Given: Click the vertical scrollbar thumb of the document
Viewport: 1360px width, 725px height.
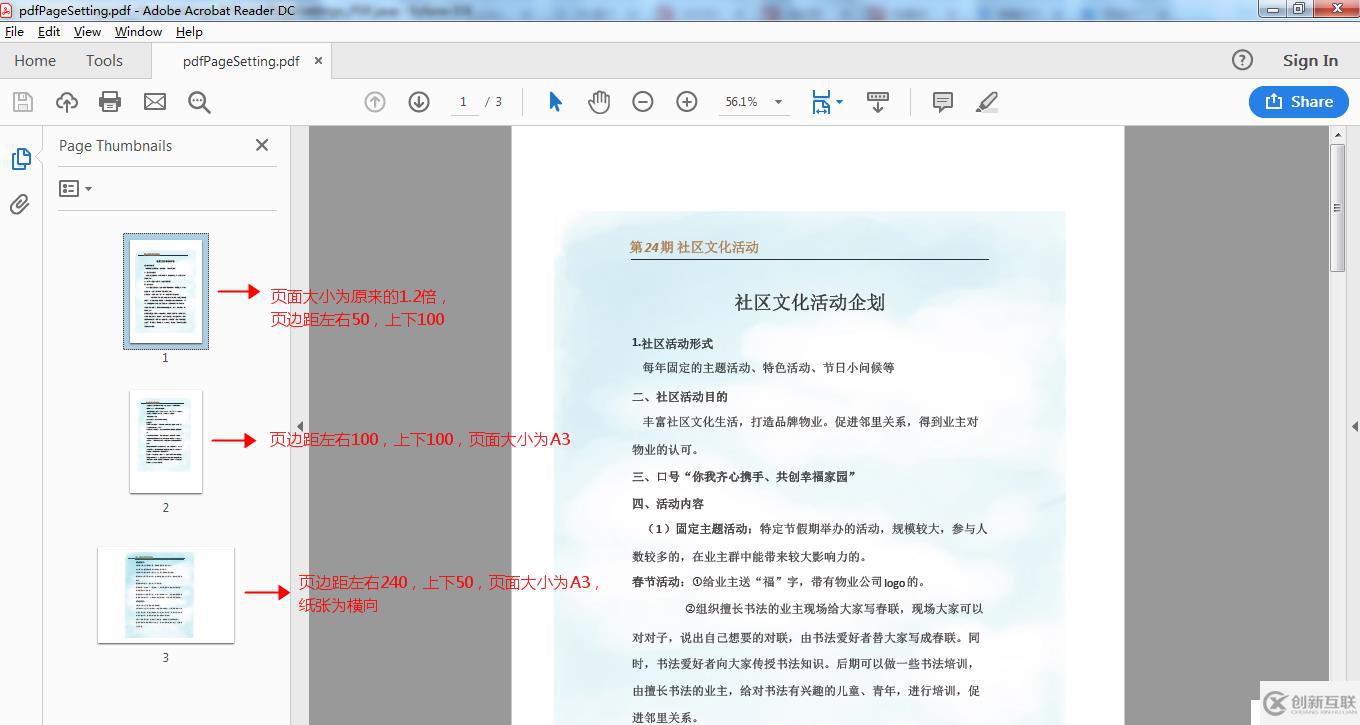Looking at the screenshot, I should 1337,207.
